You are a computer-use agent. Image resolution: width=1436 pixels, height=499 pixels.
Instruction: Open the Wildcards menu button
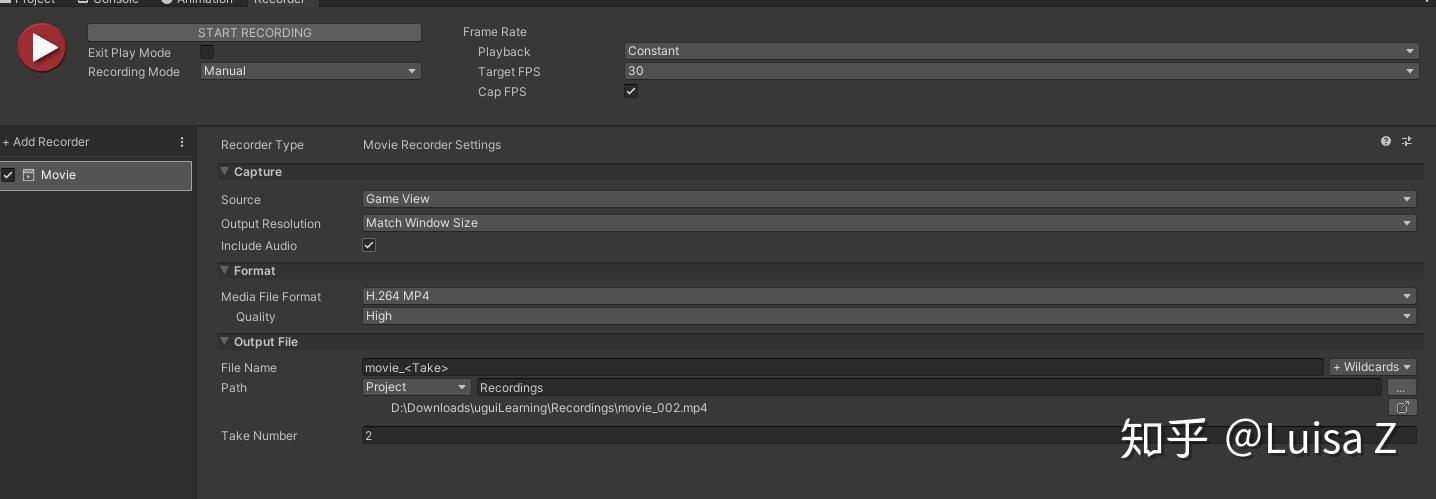(1372, 367)
